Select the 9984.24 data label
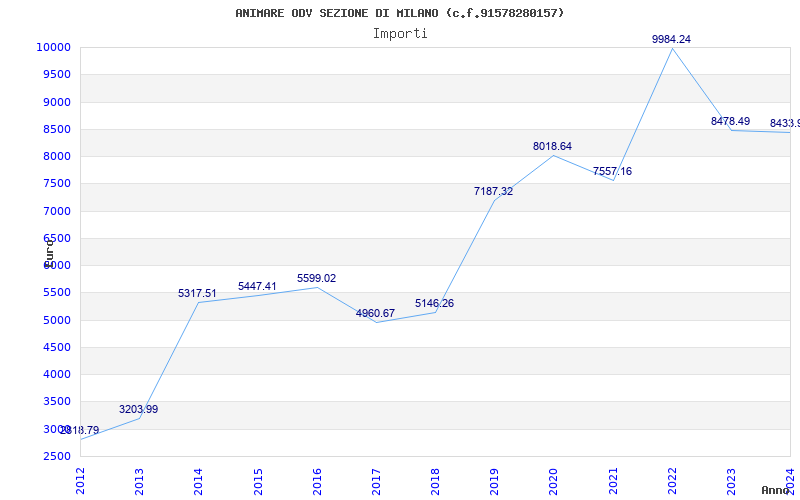 (x=671, y=39)
